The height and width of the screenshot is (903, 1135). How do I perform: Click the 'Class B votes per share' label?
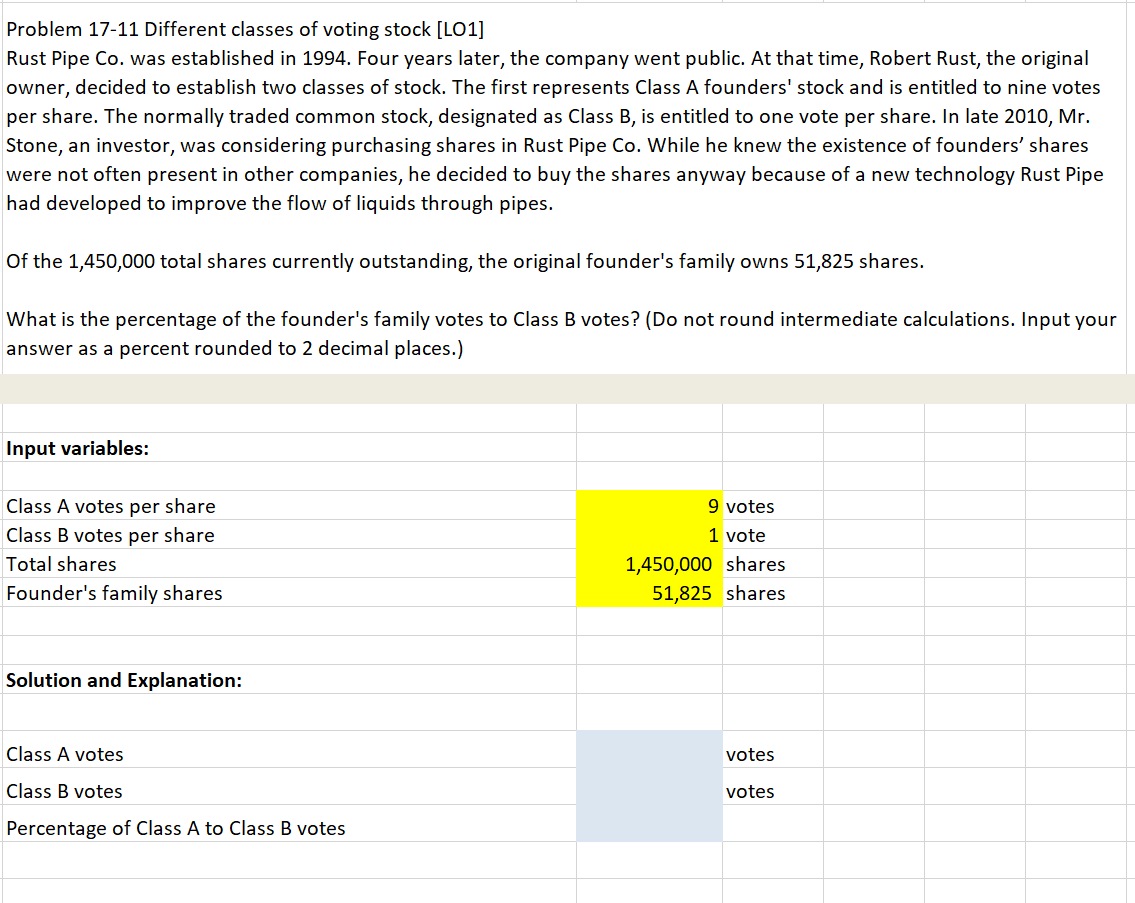[x=110, y=535]
